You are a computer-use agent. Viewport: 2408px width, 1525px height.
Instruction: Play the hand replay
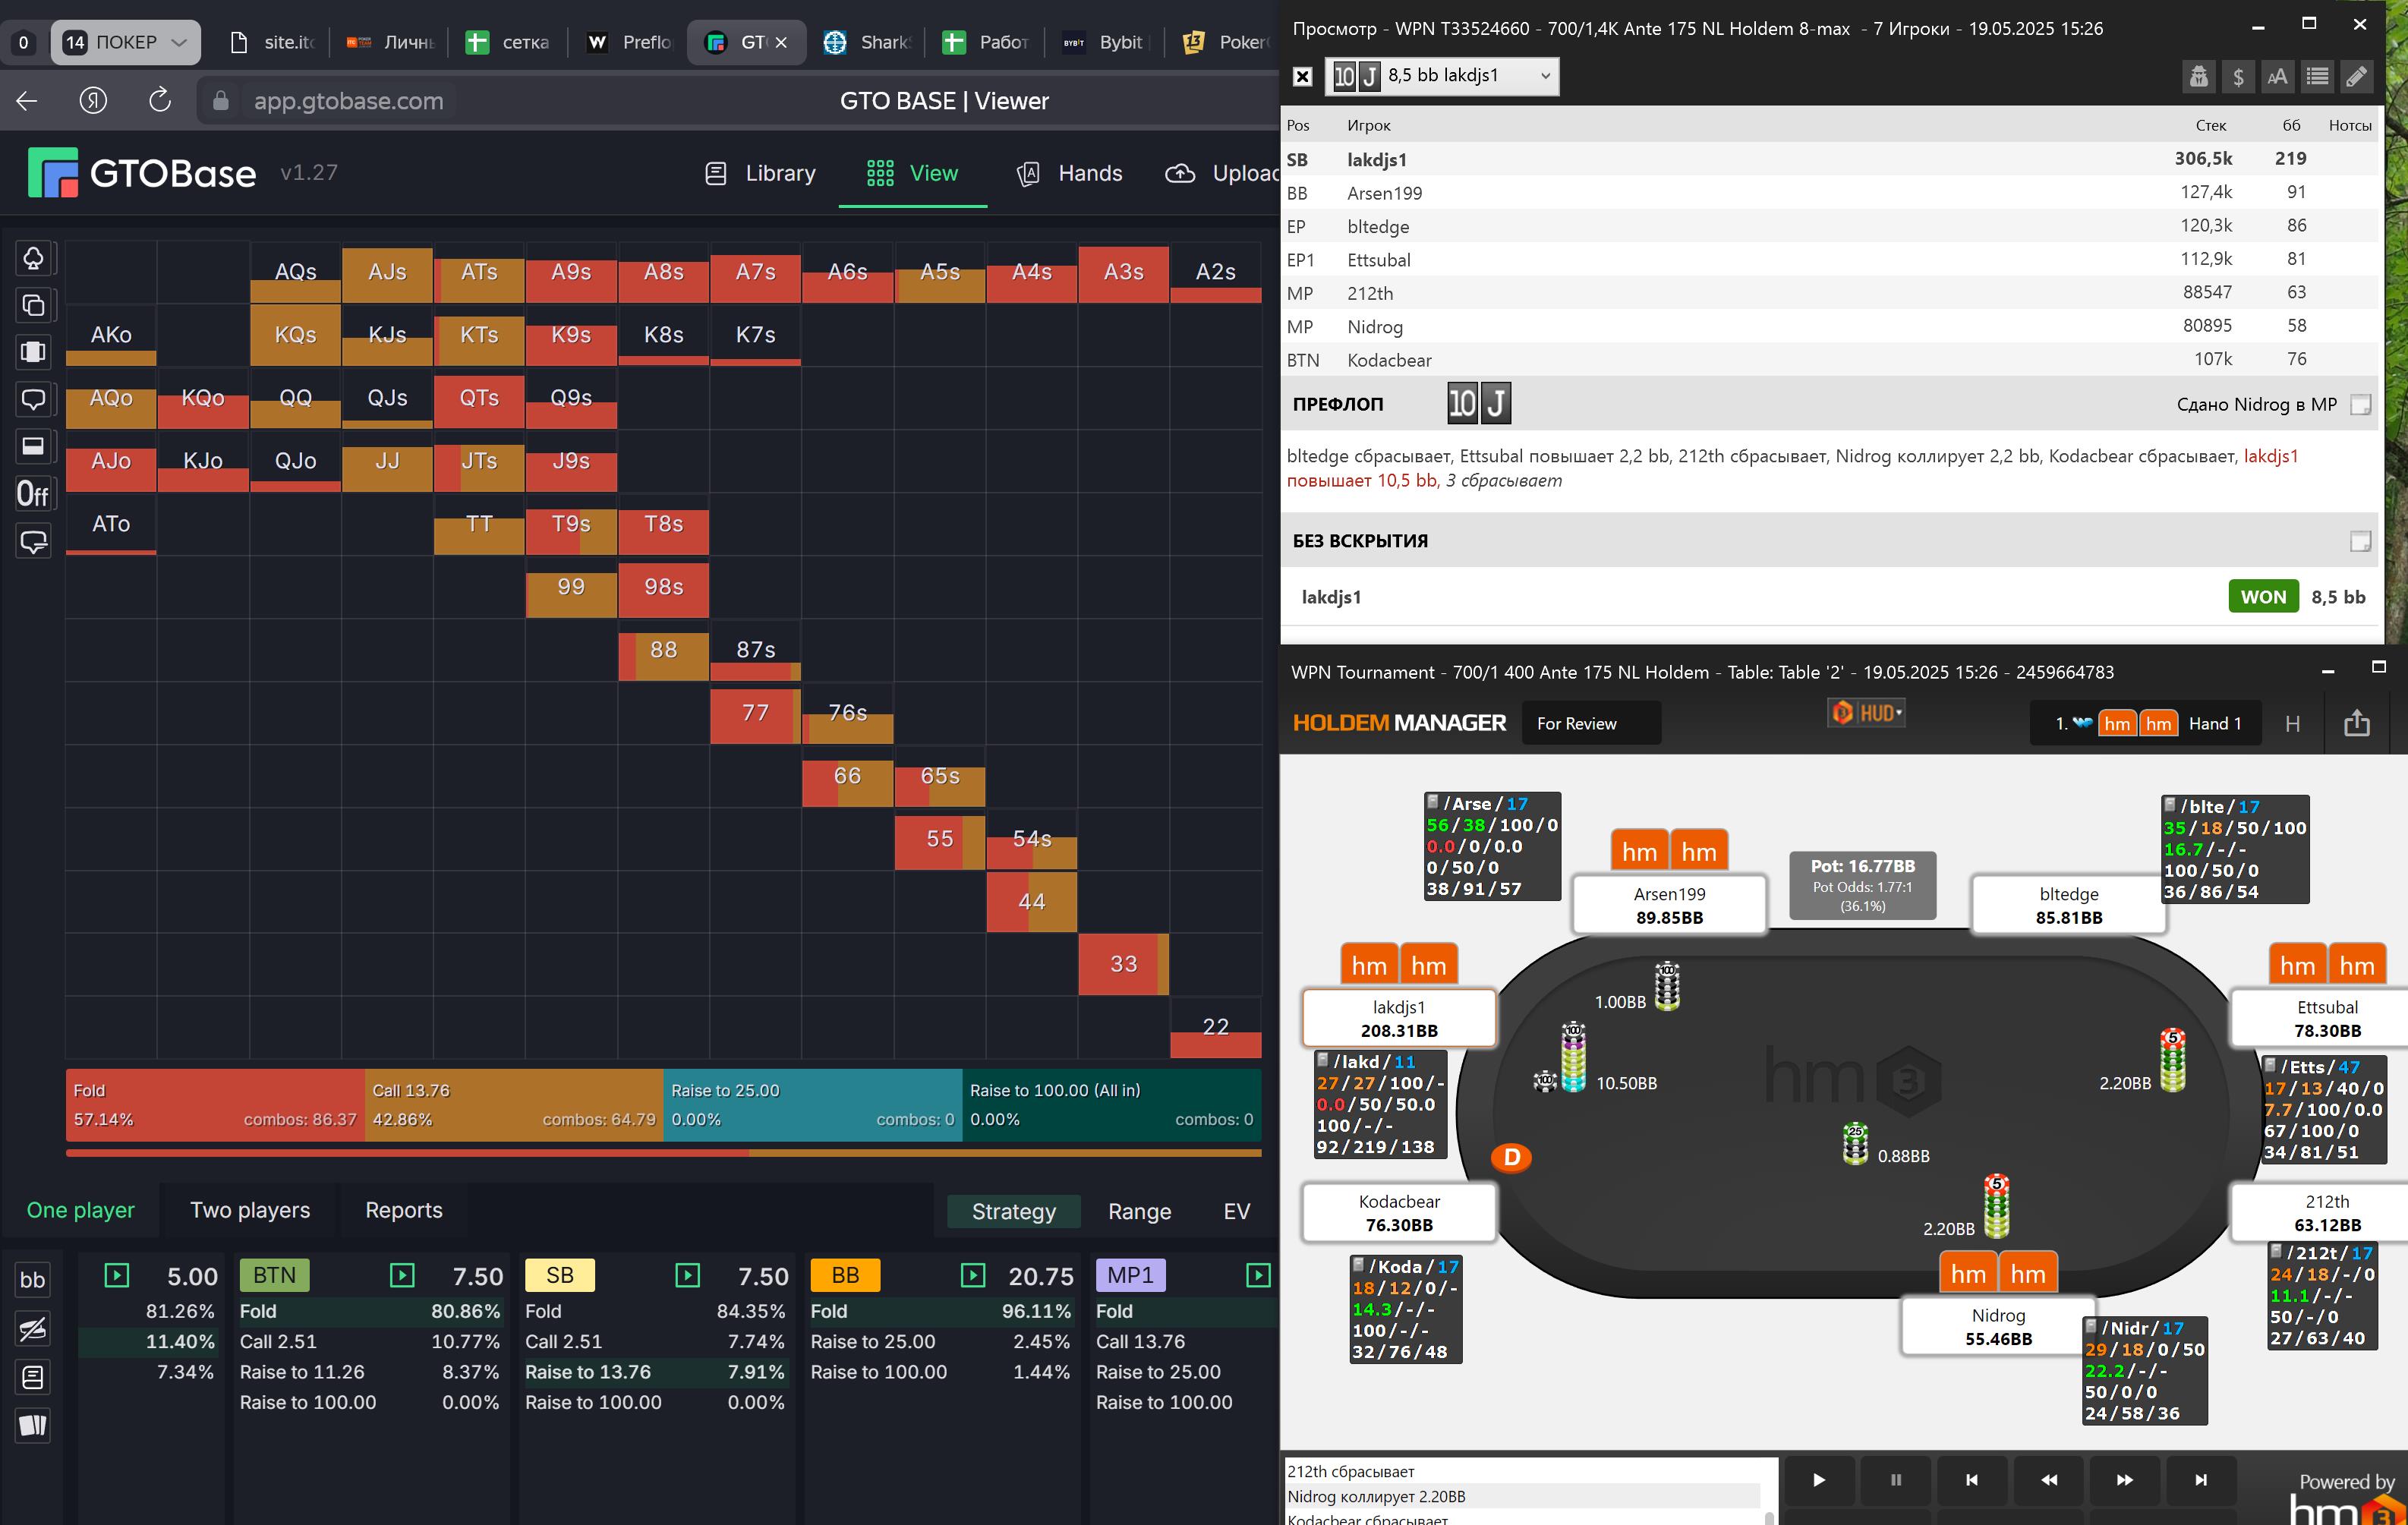click(x=1819, y=1480)
